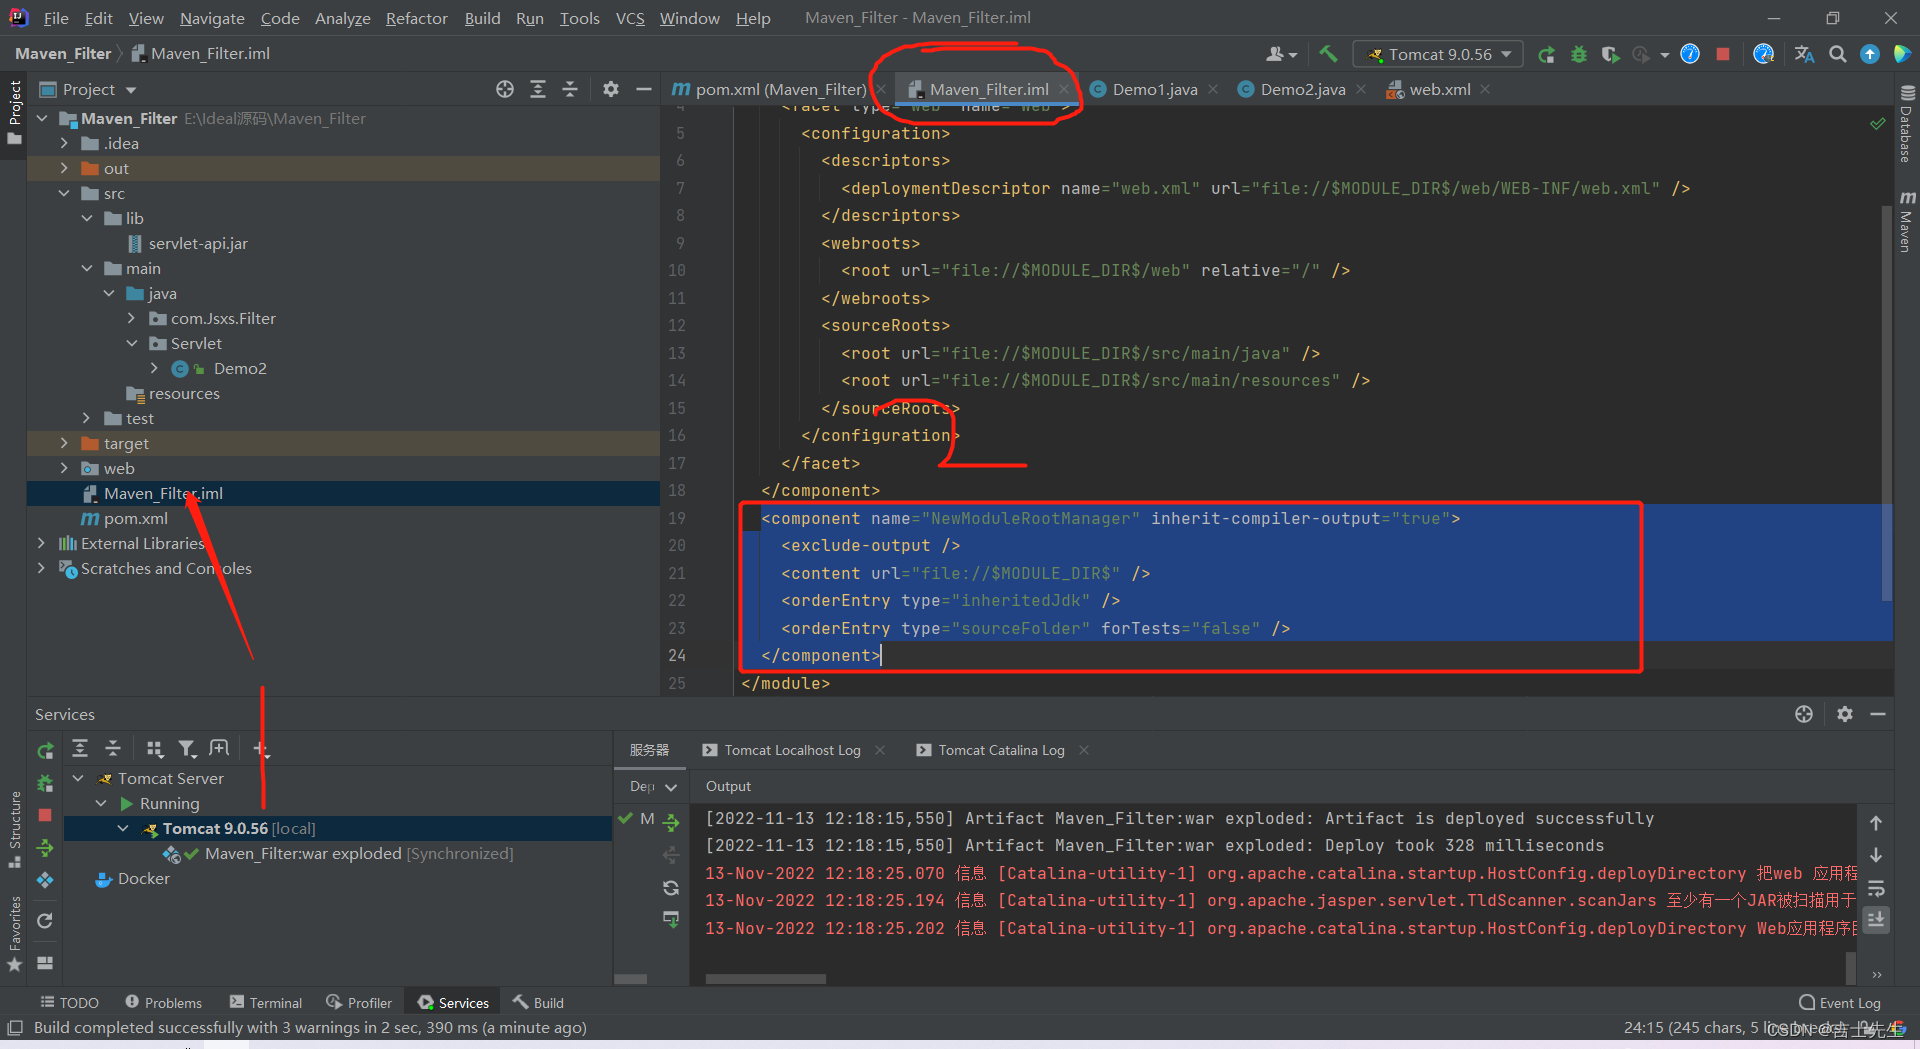Click the Translate icon in the top toolbar
This screenshot has width=1920, height=1049.
coord(1804,54)
